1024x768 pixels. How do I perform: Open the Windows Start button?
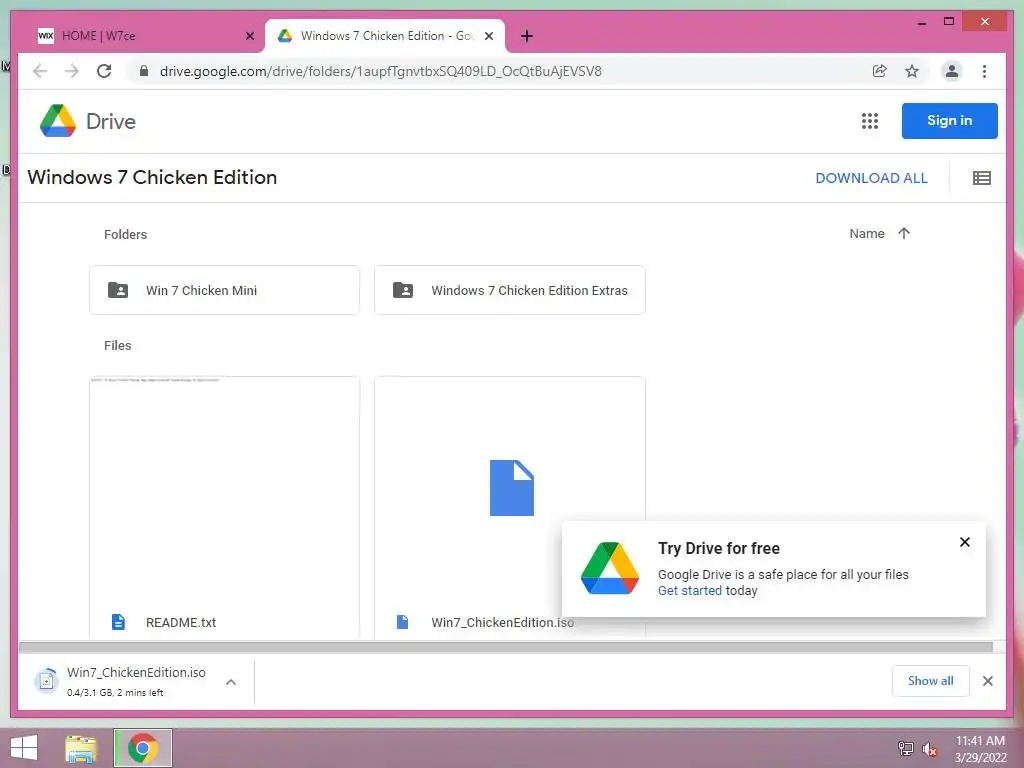24,748
